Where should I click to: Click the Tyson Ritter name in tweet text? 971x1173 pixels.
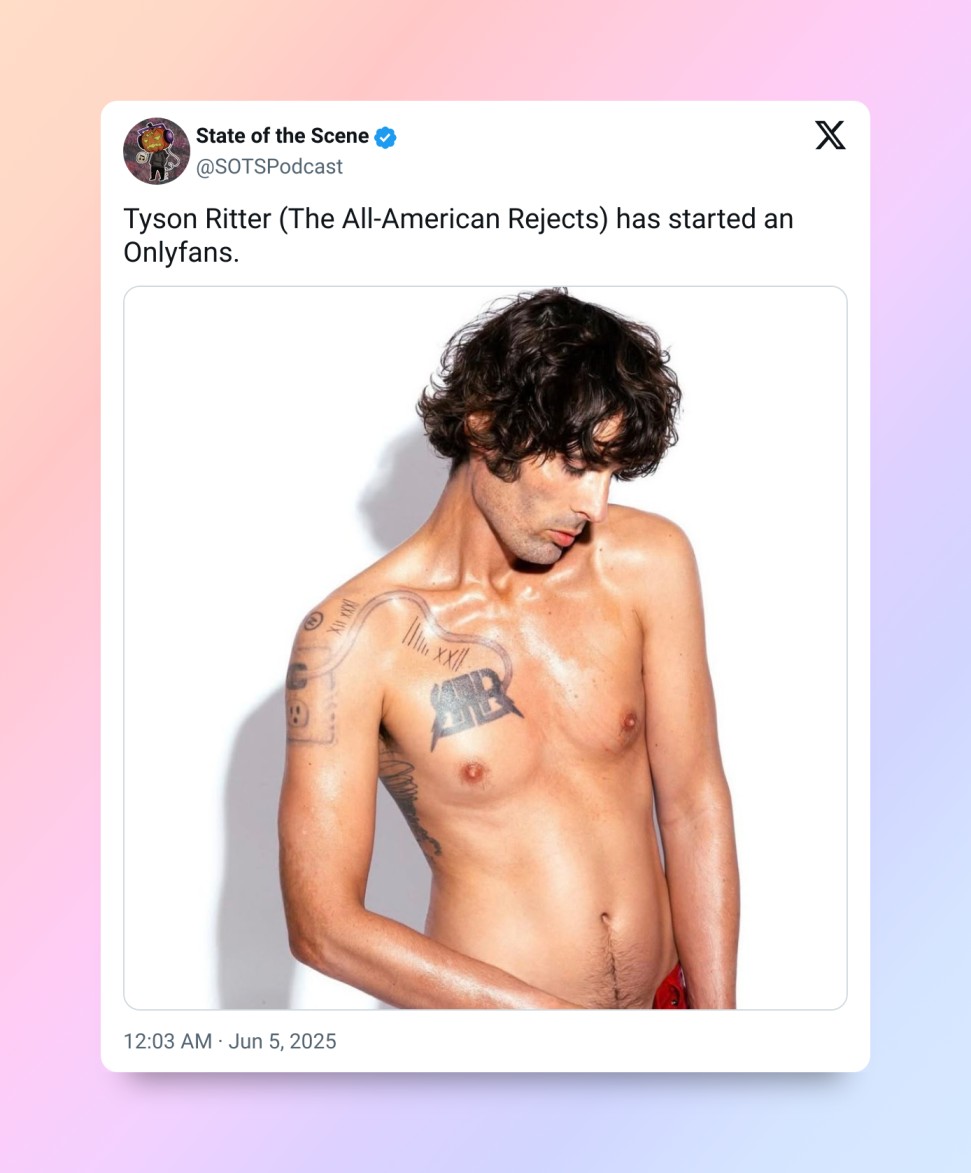point(197,219)
